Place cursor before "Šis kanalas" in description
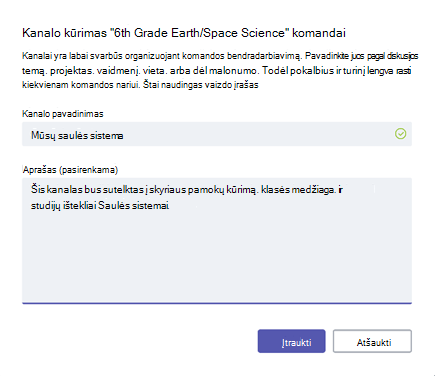This screenshot has width=435, height=376. [31, 189]
